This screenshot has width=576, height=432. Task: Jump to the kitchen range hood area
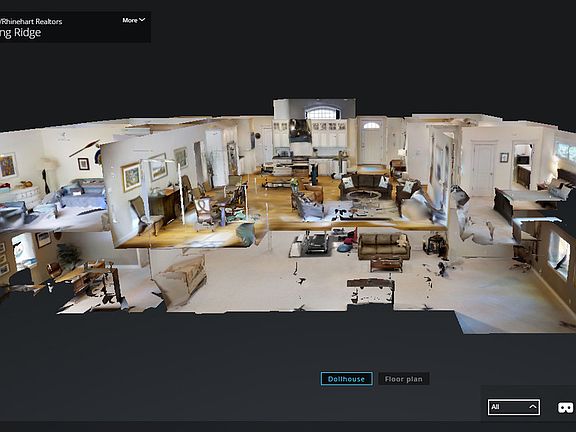[300, 131]
